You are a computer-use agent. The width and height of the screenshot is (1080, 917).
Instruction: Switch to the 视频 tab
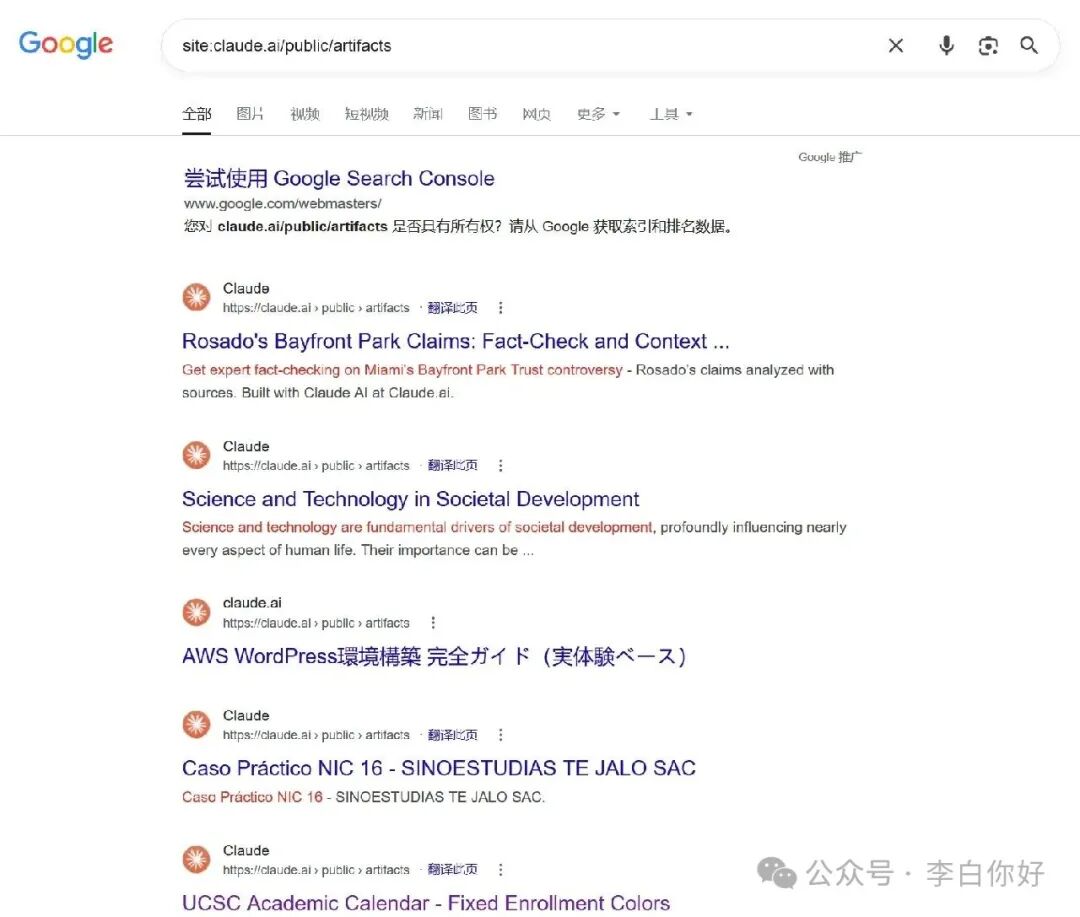(x=304, y=114)
